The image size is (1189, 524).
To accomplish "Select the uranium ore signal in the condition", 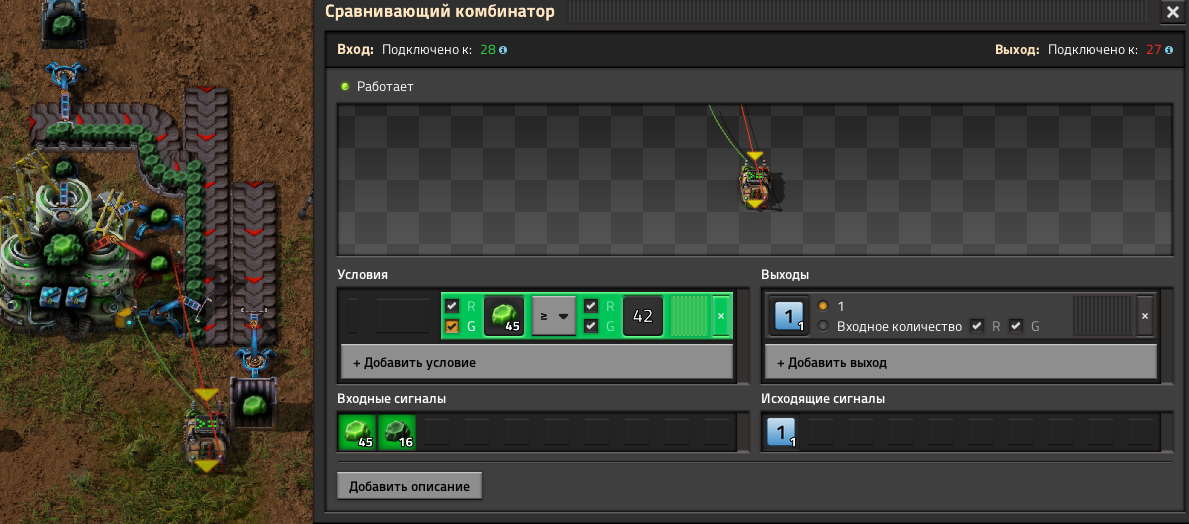I will tap(503, 315).
